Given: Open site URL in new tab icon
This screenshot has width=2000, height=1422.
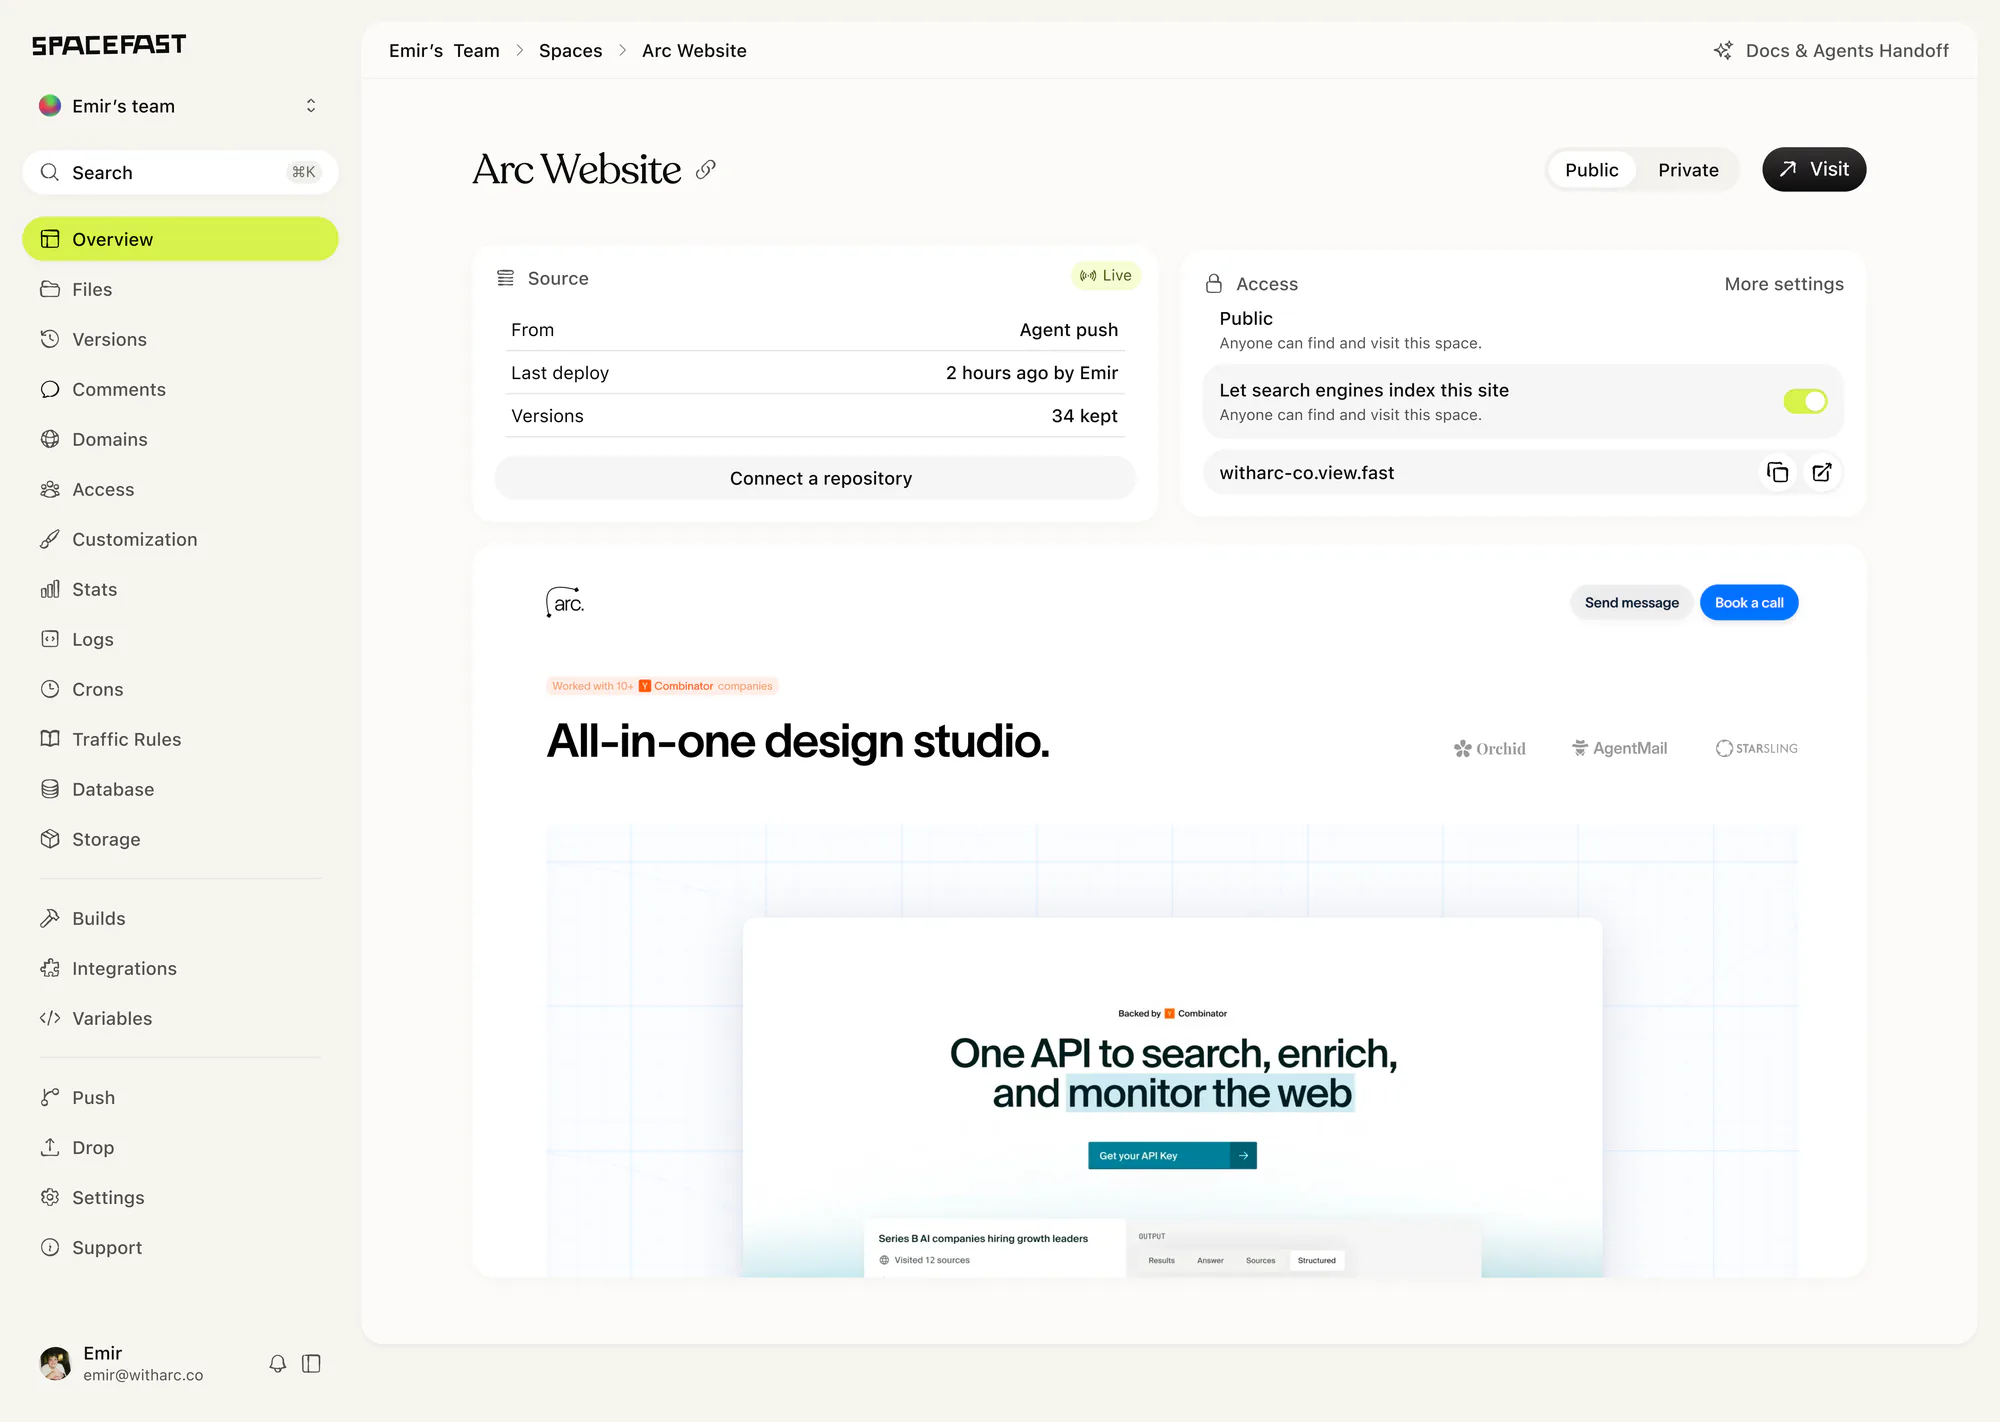Looking at the screenshot, I should coord(1822,472).
